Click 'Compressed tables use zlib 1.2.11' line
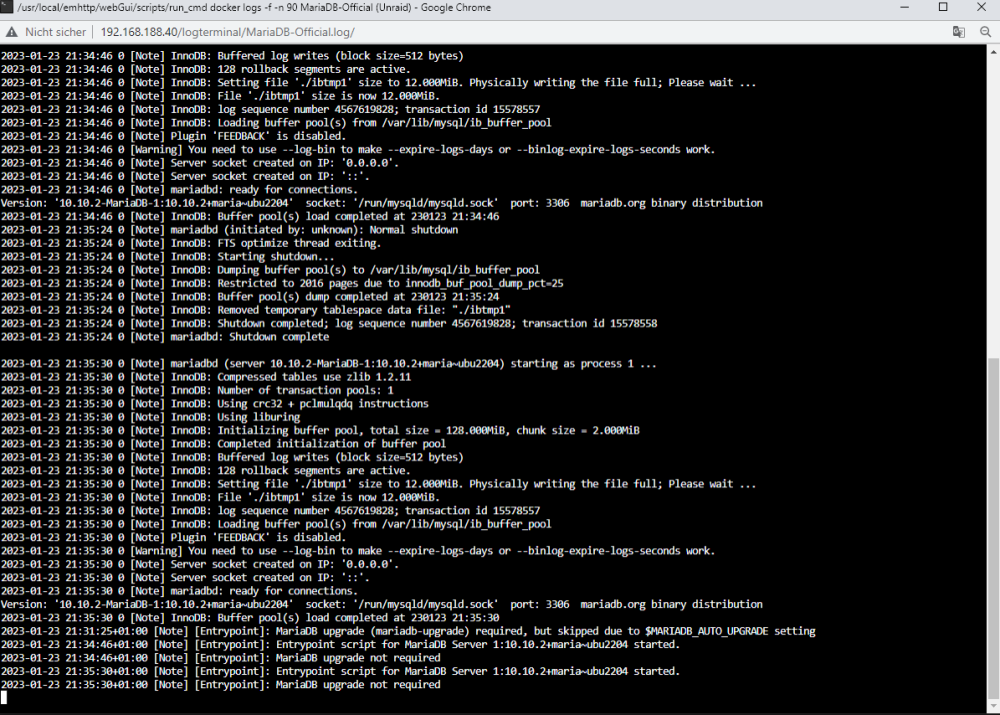This screenshot has width=1000, height=715. 206,377
